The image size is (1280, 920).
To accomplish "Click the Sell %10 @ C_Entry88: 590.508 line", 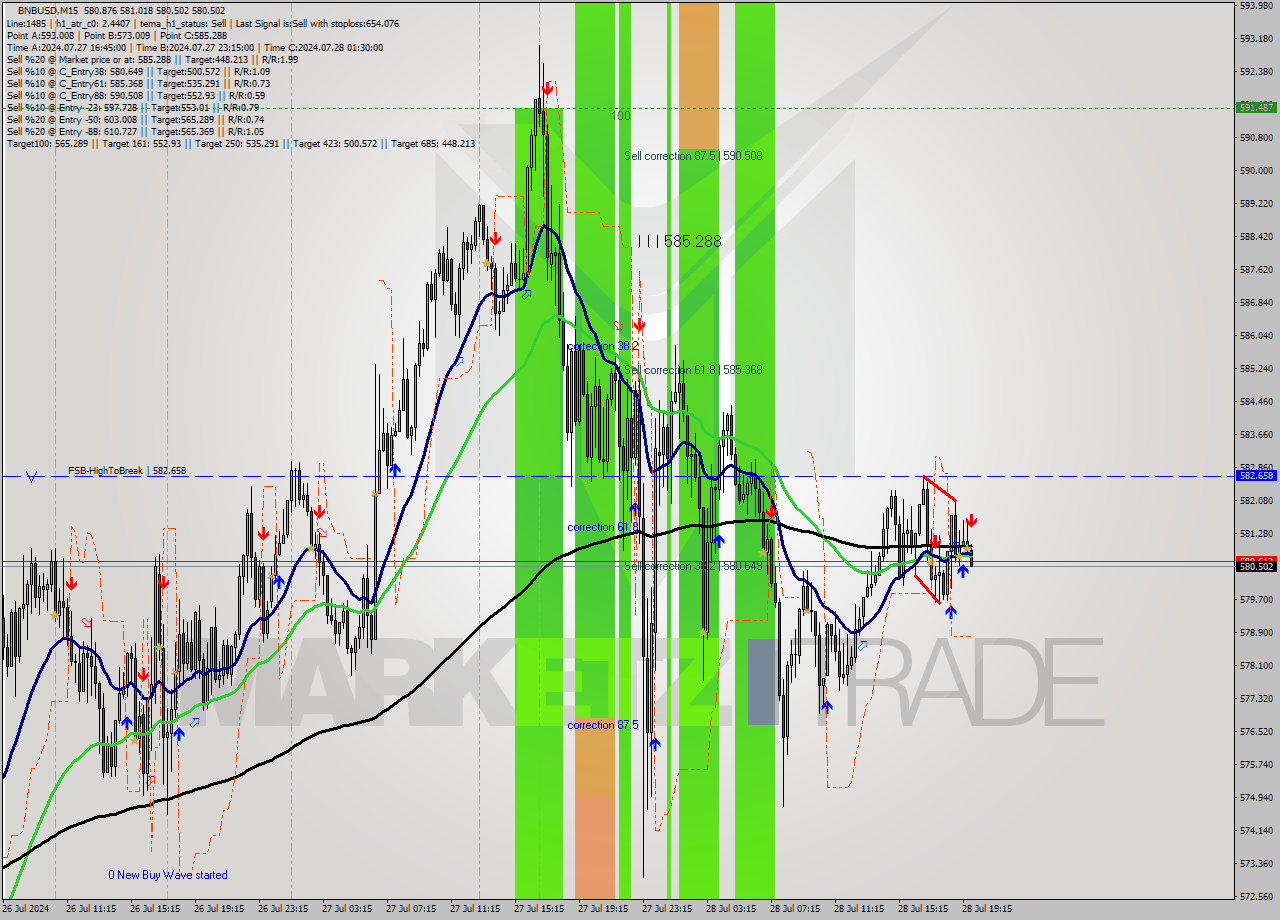I will (x=138, y=95).
